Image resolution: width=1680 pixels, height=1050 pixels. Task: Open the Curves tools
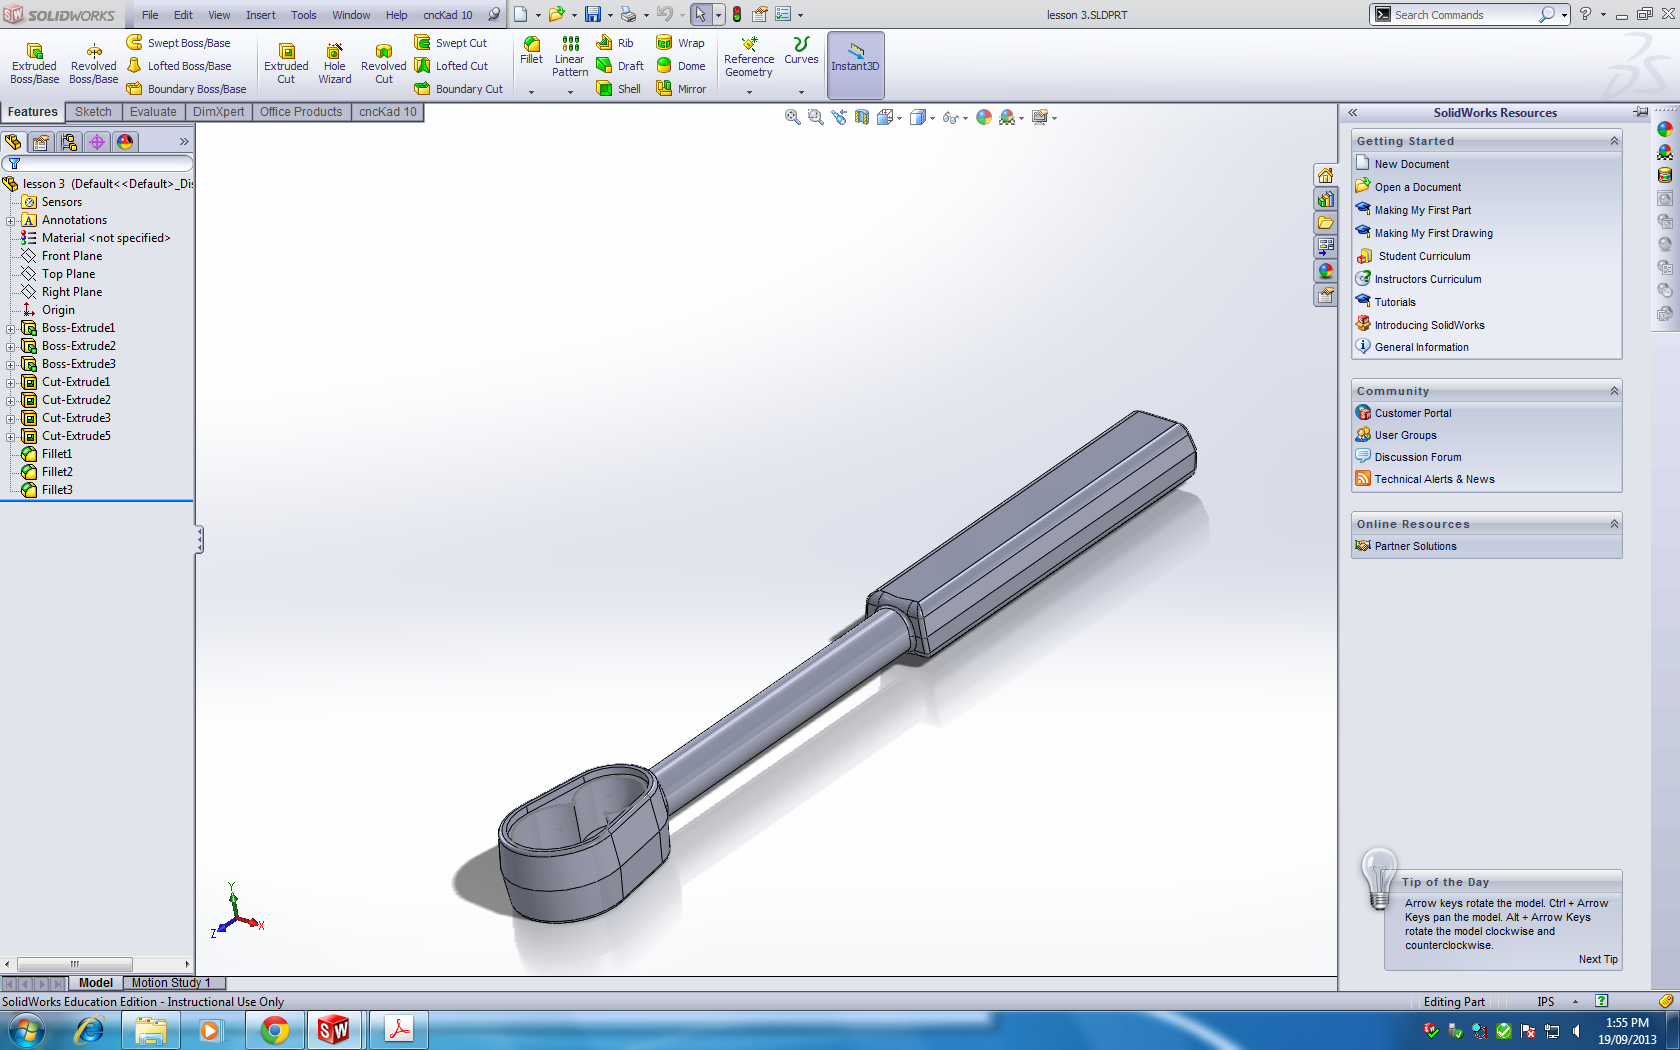[801, 50]
